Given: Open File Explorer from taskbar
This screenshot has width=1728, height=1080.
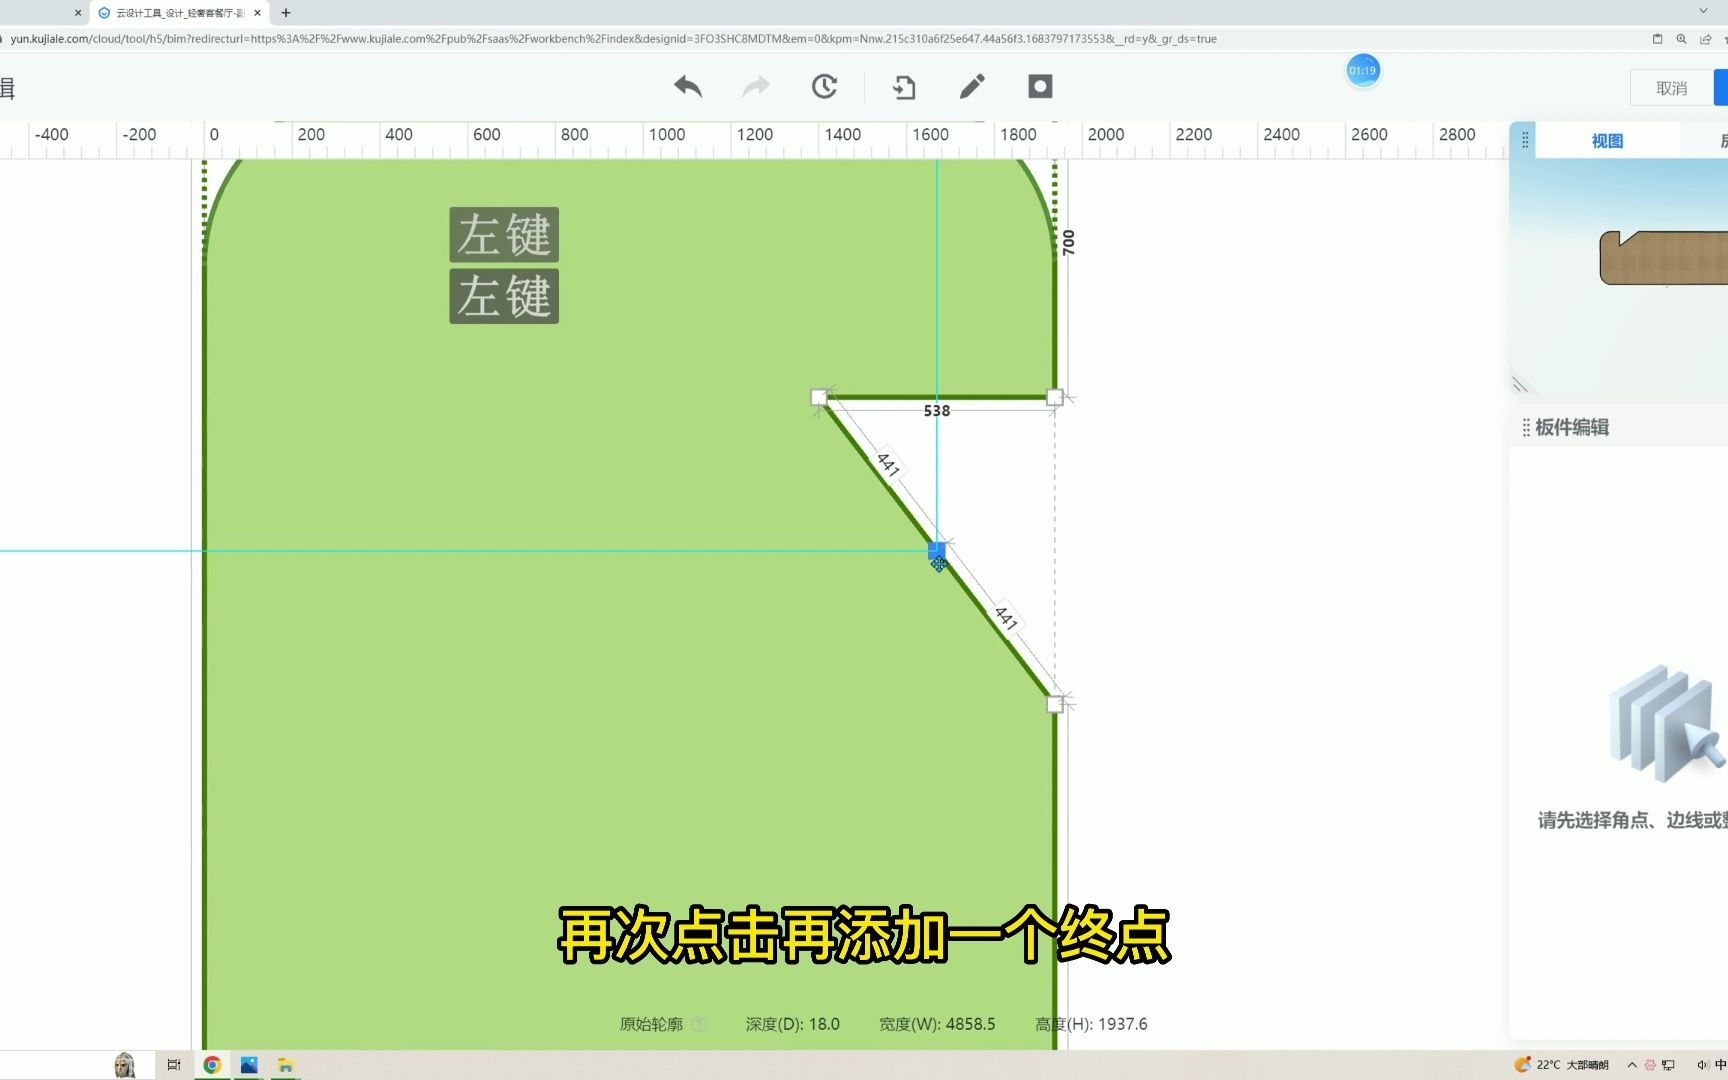Looking at the screenshot, I should [x=285, y=1065].
